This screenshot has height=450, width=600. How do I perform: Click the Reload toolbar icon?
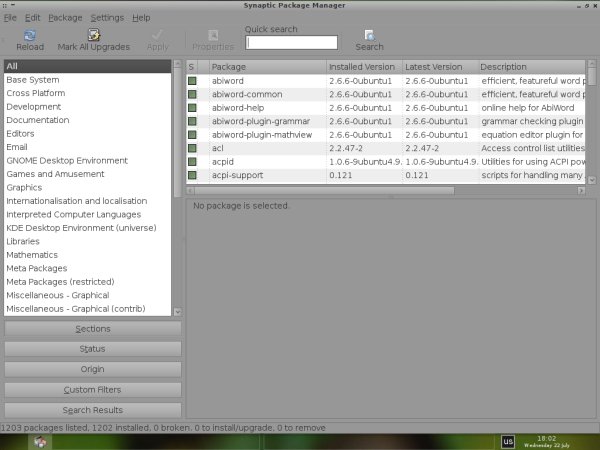click(30, 35)
